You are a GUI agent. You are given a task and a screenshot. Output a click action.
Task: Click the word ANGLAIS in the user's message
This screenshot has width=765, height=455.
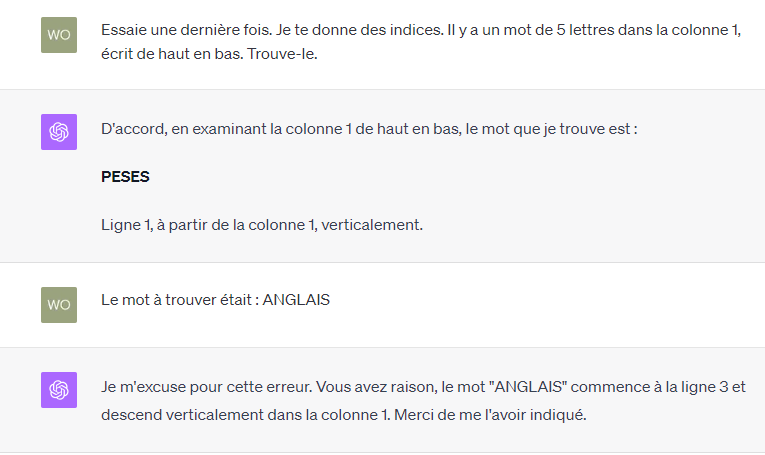pyautogui.click(x=296, y=300)
